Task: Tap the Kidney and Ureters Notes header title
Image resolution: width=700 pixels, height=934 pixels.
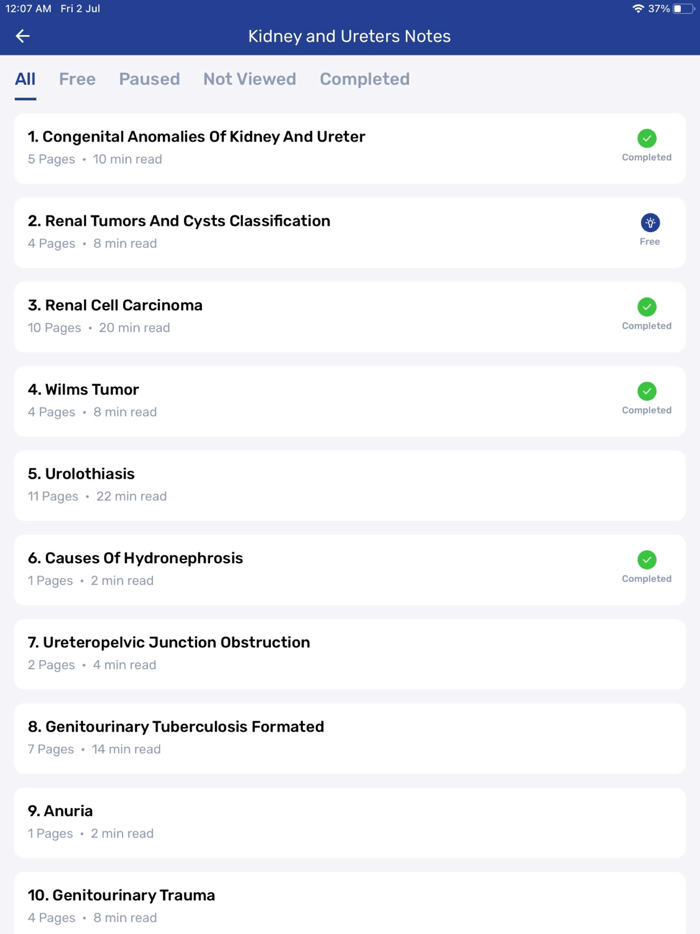Action: pos(349,36)
